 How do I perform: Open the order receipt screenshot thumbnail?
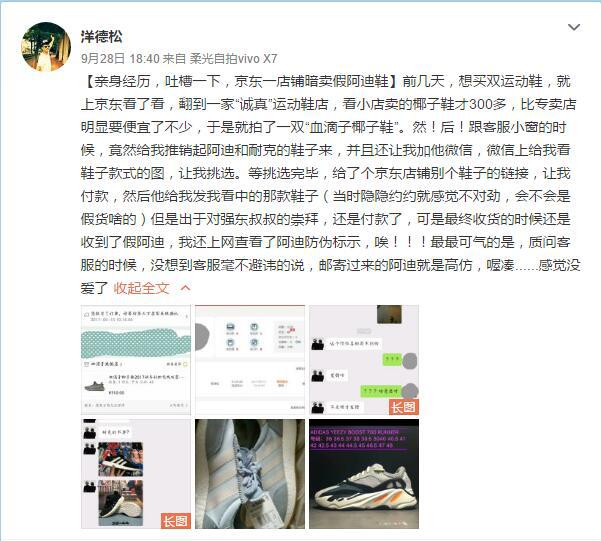[x=136, y=360]
